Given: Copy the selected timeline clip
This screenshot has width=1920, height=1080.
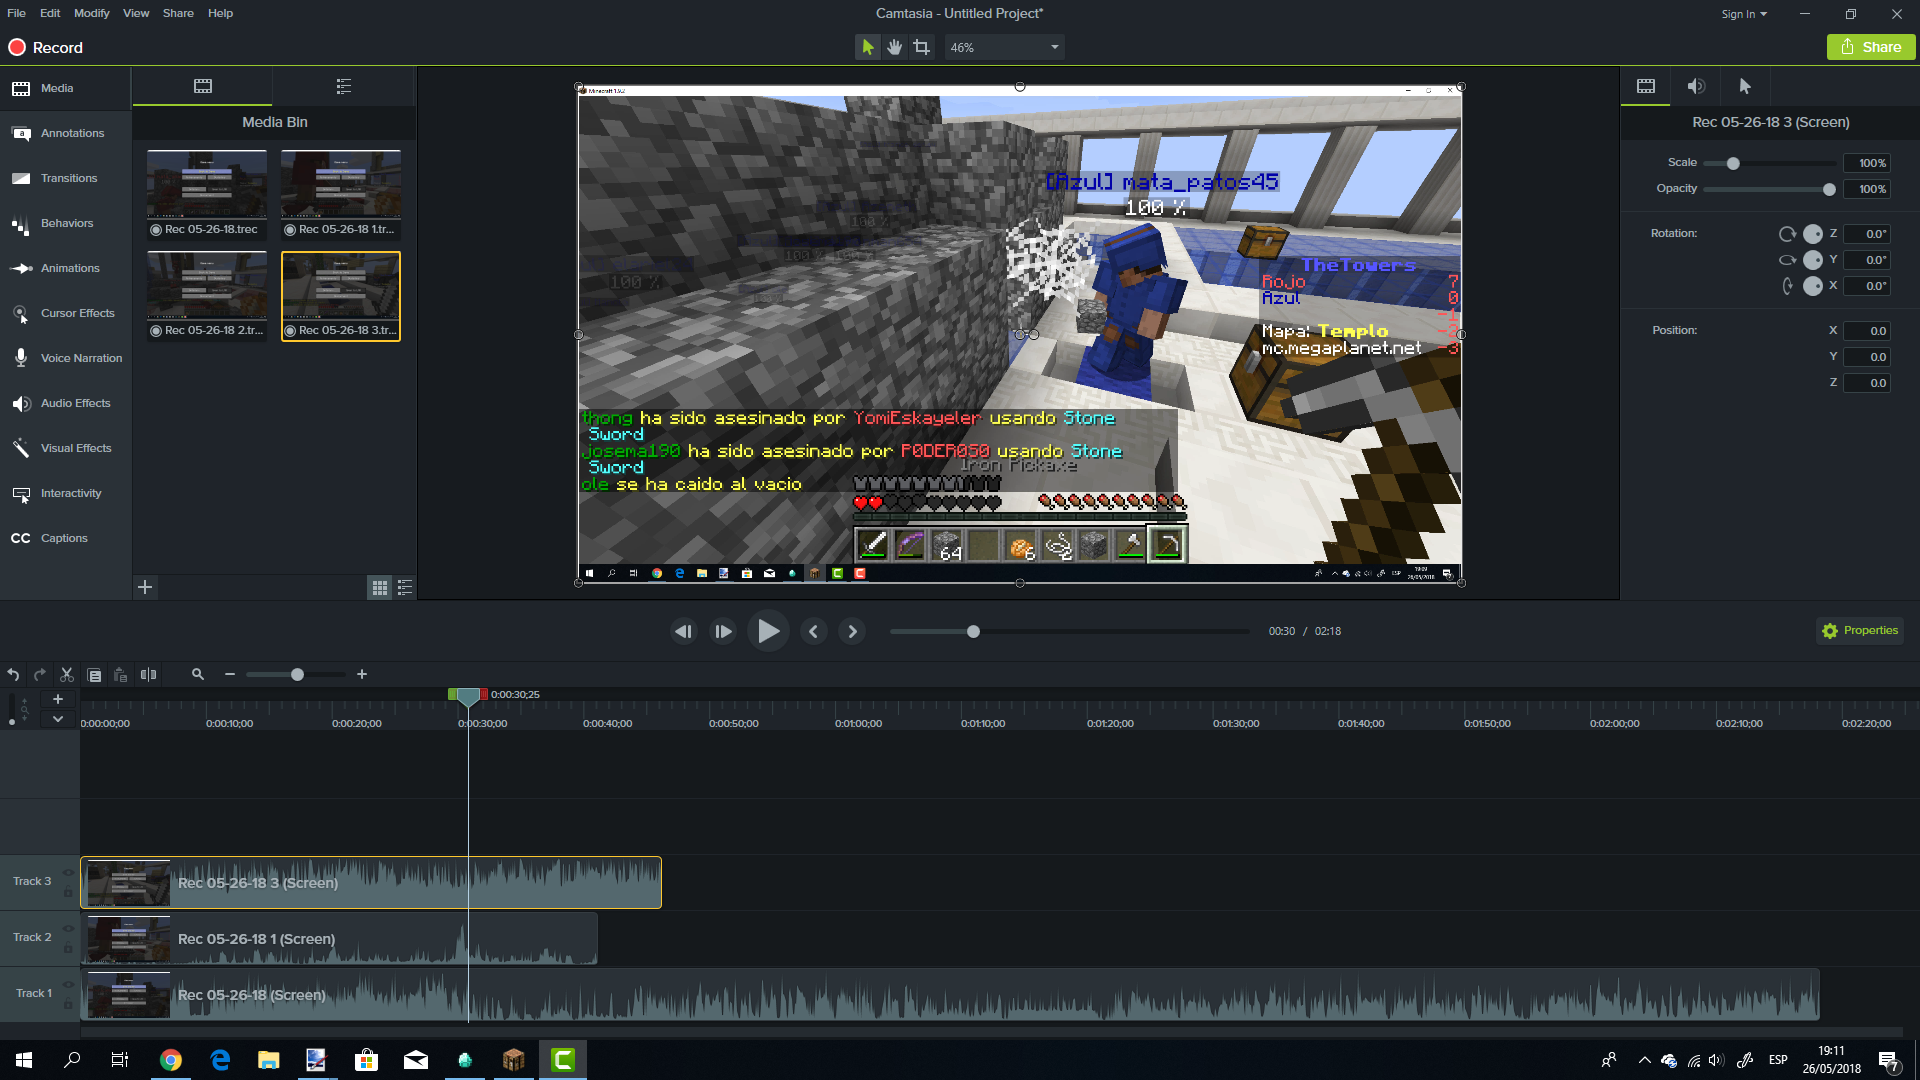Looking at the screenshot, I should point(94,675).
